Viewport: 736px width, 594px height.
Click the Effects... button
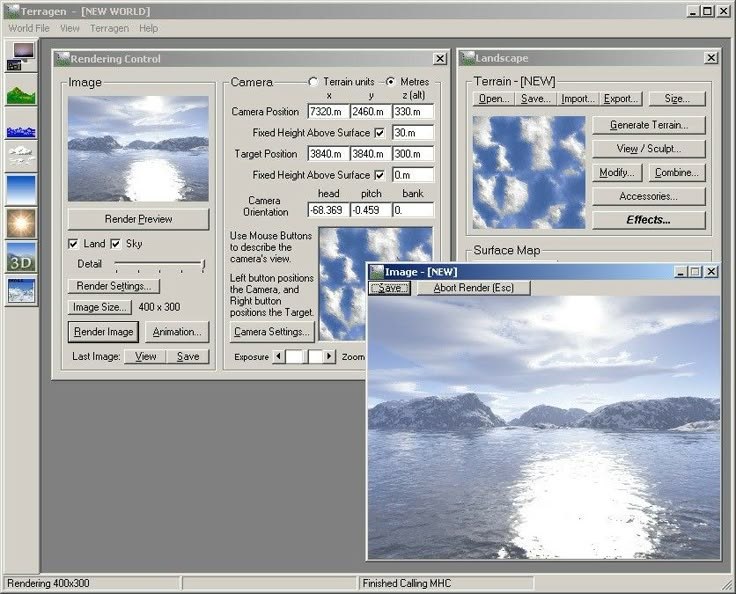(649, 220)
